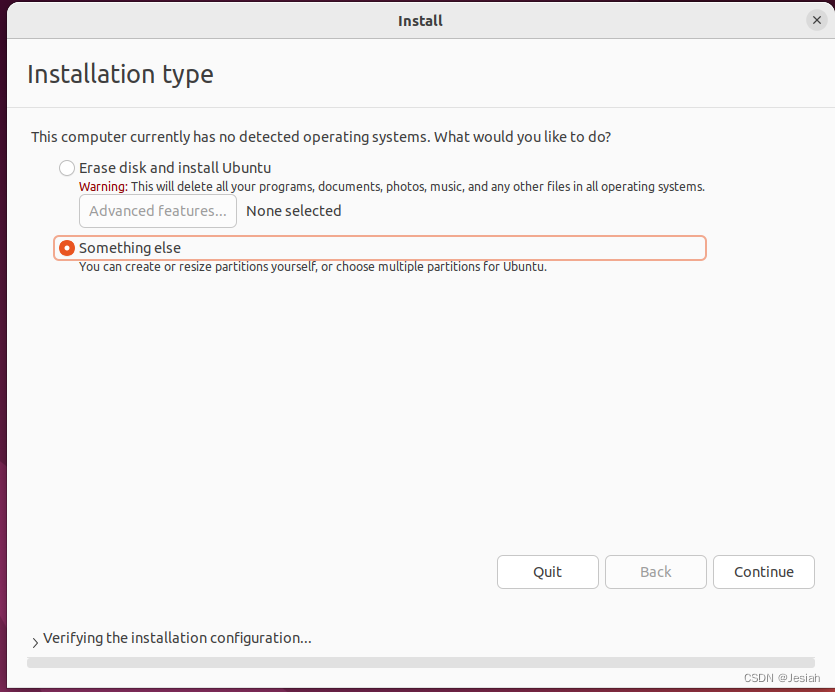
Task: Close the Install window
Action: pos(817,20)
